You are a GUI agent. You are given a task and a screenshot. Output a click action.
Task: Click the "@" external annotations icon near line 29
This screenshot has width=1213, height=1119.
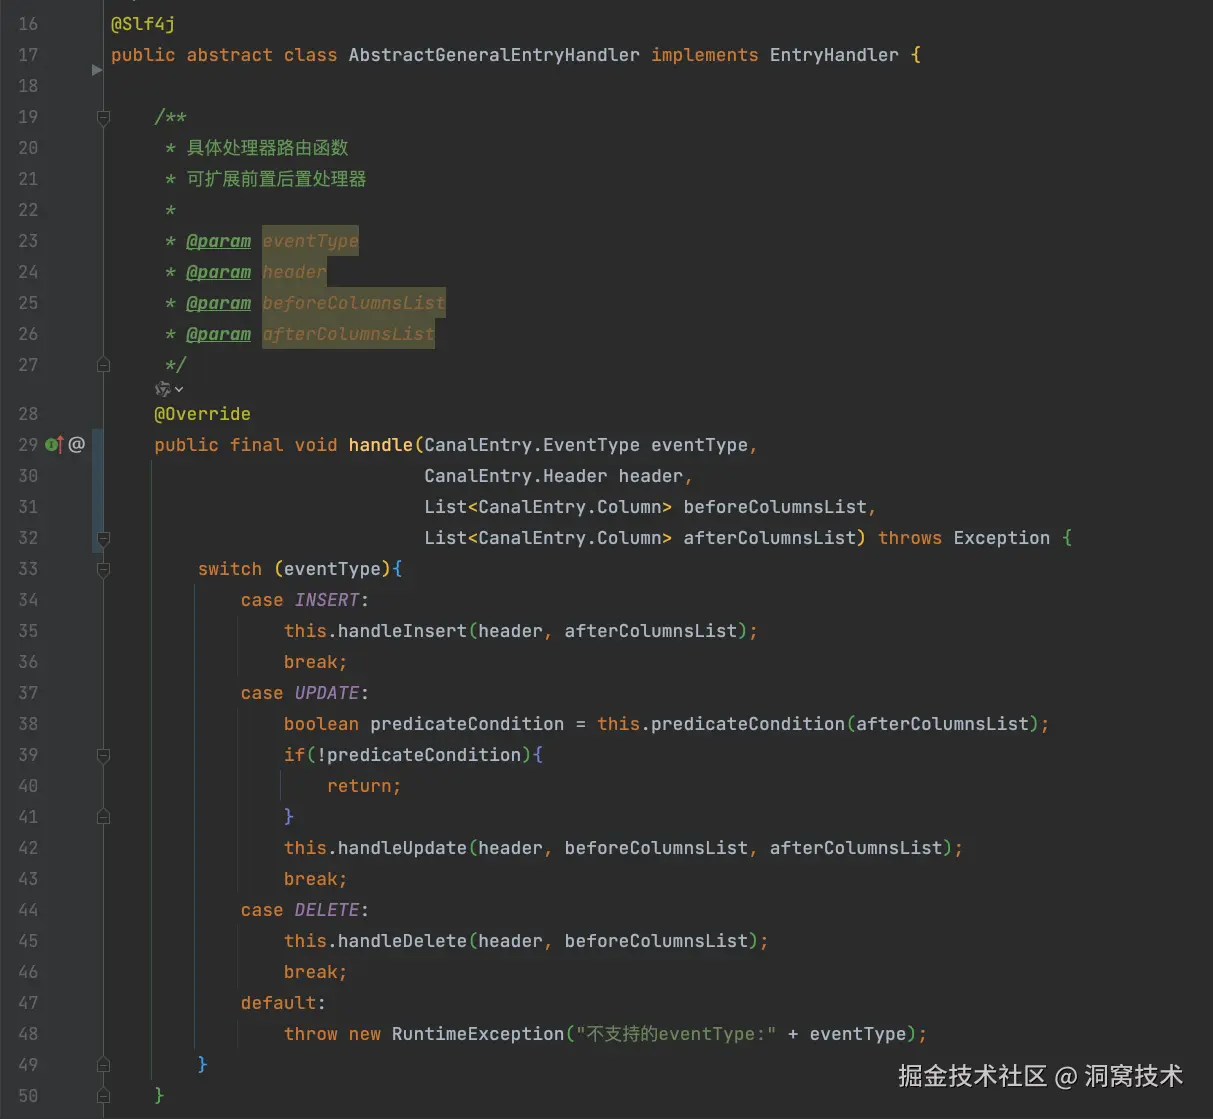[76, 444]
